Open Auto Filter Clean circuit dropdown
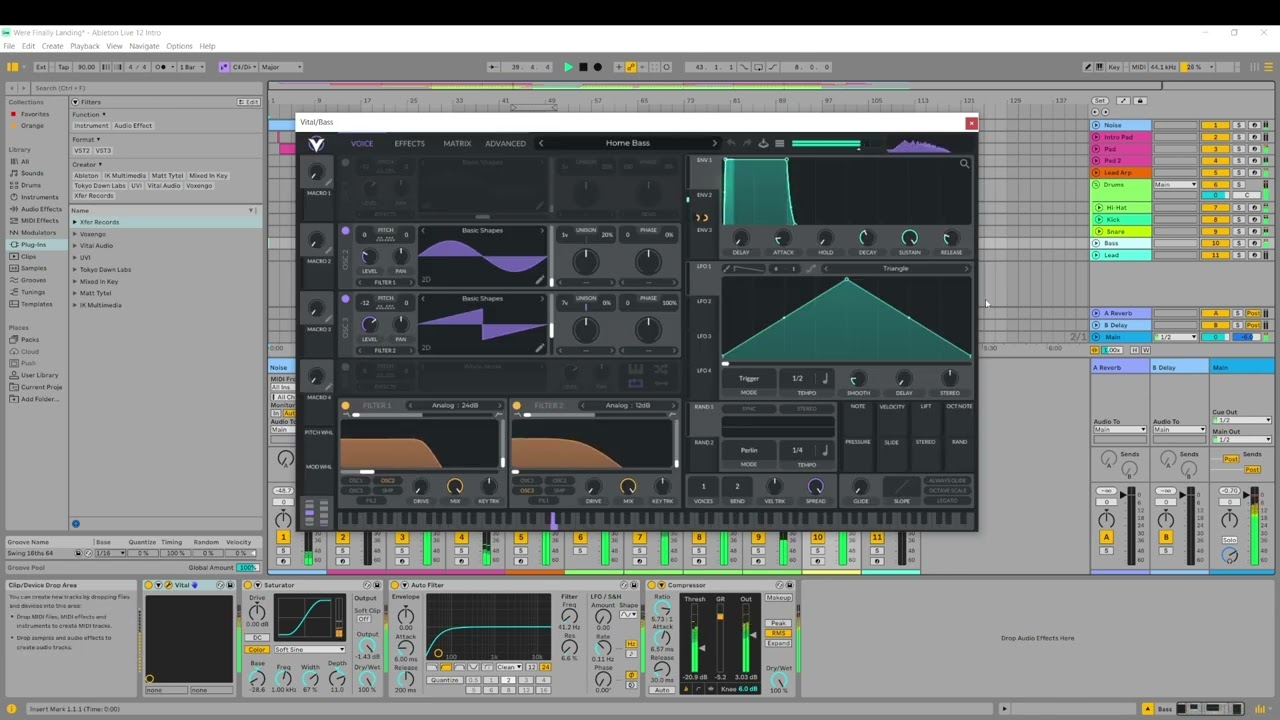Screen dimensions: 1280x720 509,667
